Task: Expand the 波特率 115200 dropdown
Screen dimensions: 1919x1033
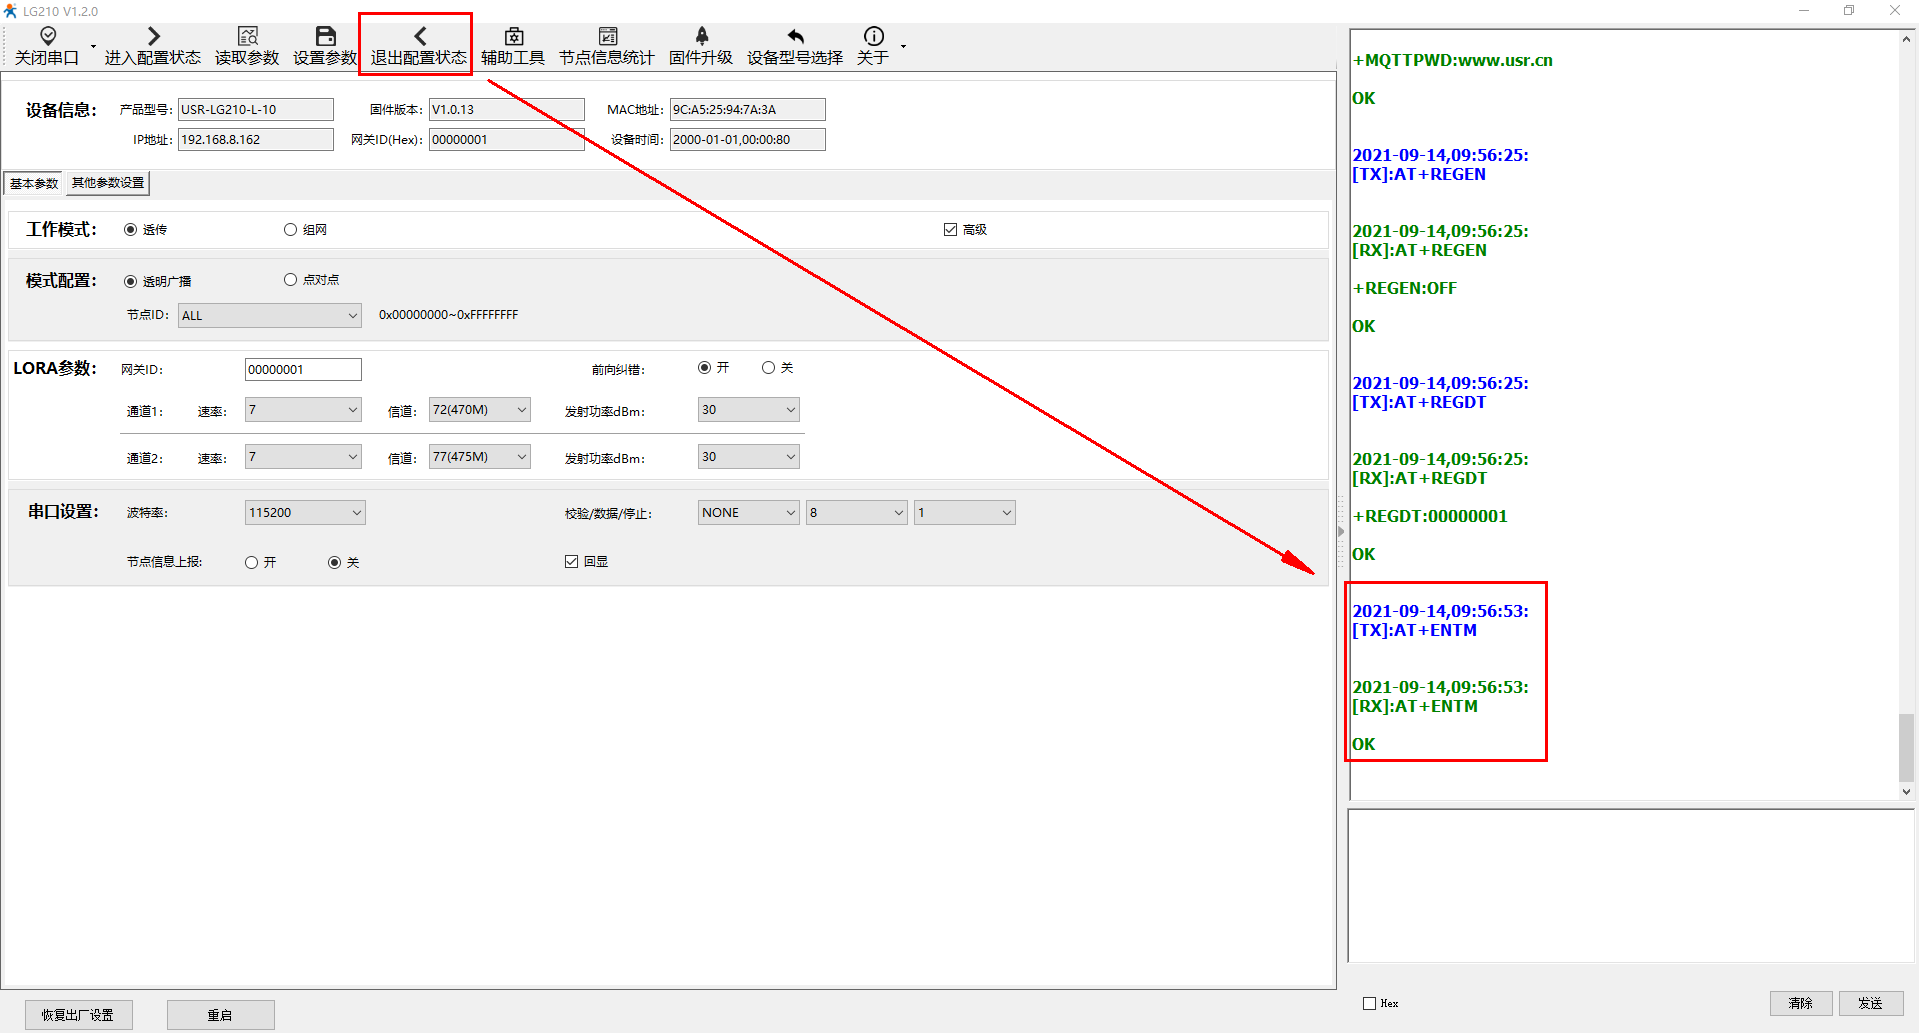Action: [305, 513]
